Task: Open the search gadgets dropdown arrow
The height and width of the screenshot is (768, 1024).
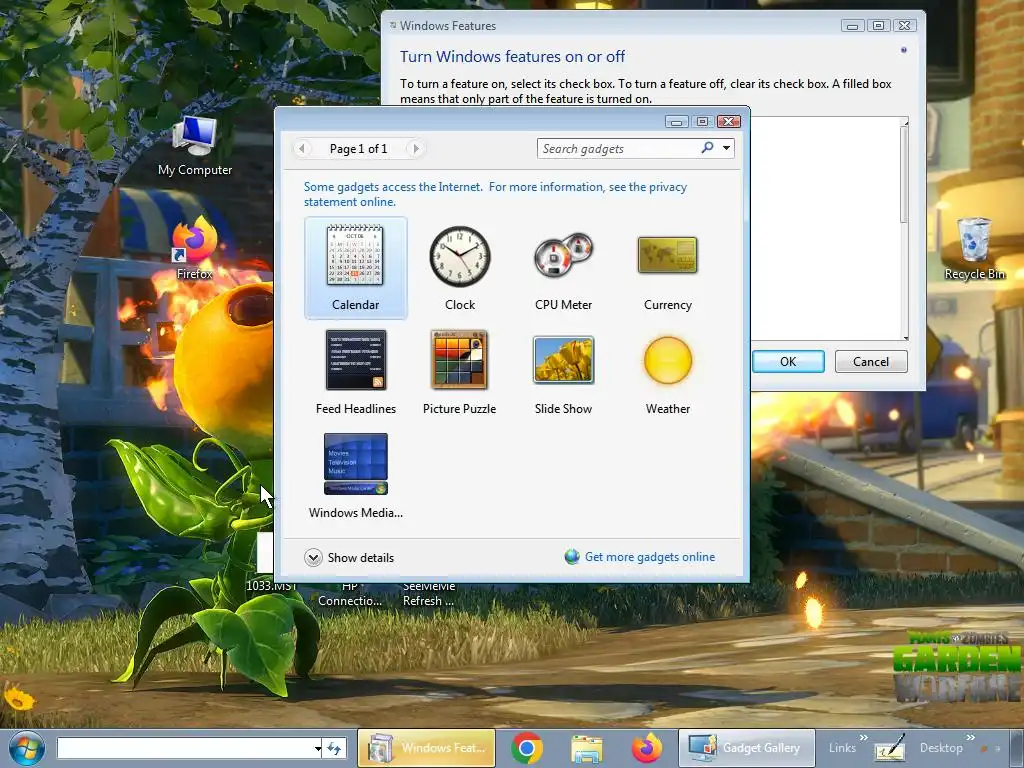Action: [x=726, y=148]
